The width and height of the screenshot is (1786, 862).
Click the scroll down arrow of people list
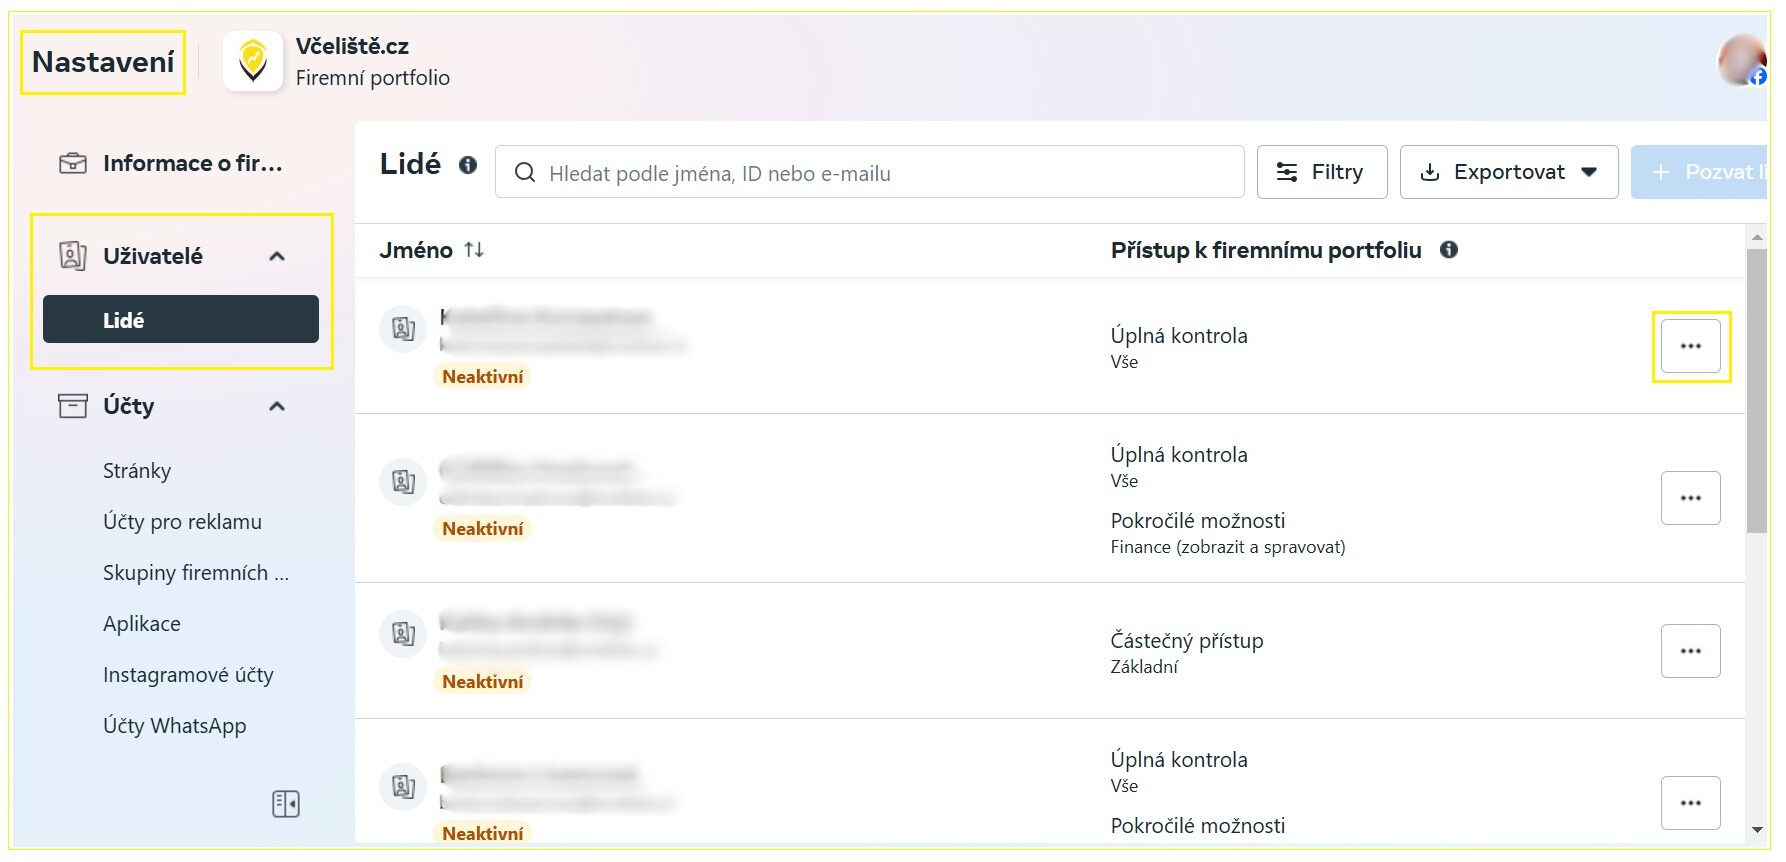(1757, 830)
